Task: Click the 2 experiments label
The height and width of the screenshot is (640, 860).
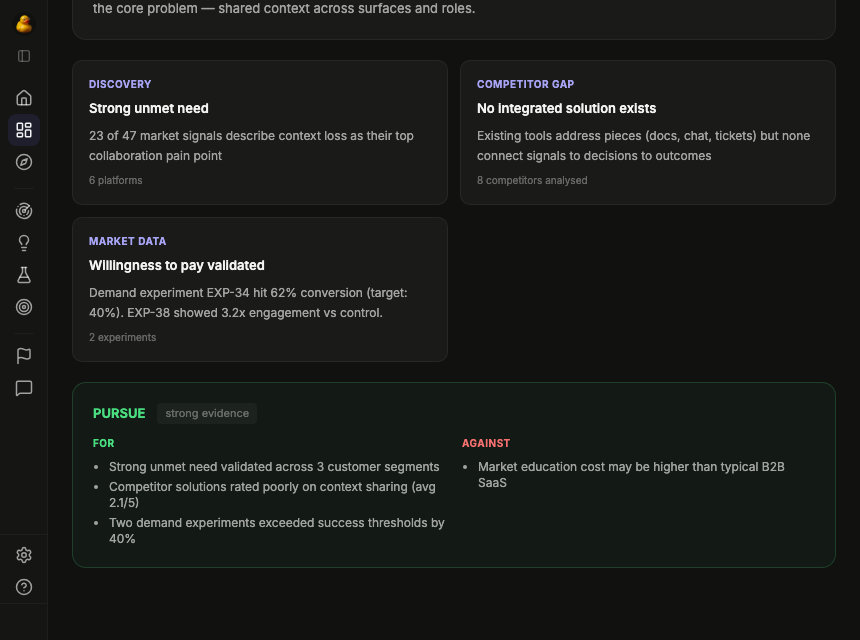Action: 123,338
